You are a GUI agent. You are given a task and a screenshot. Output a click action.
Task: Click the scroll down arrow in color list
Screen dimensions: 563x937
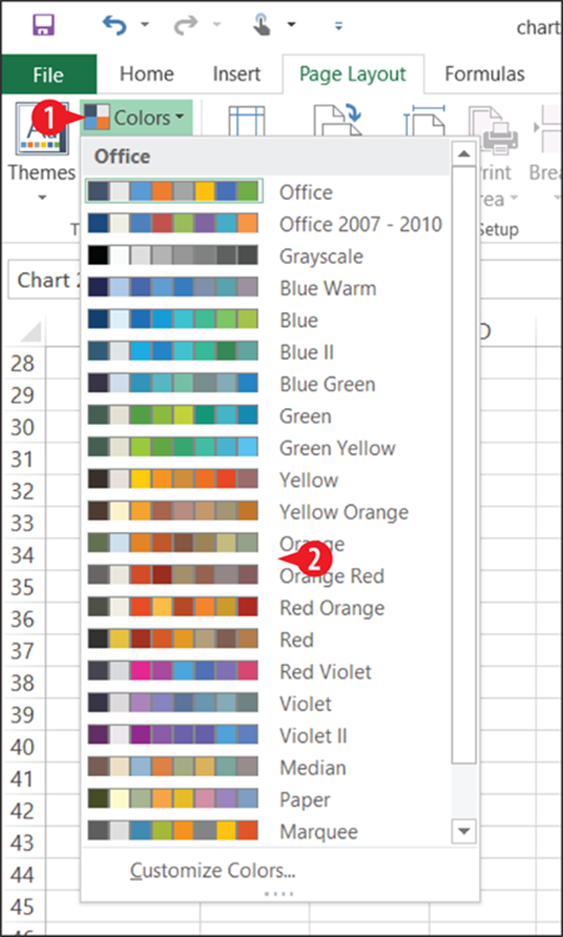(464, 831)
